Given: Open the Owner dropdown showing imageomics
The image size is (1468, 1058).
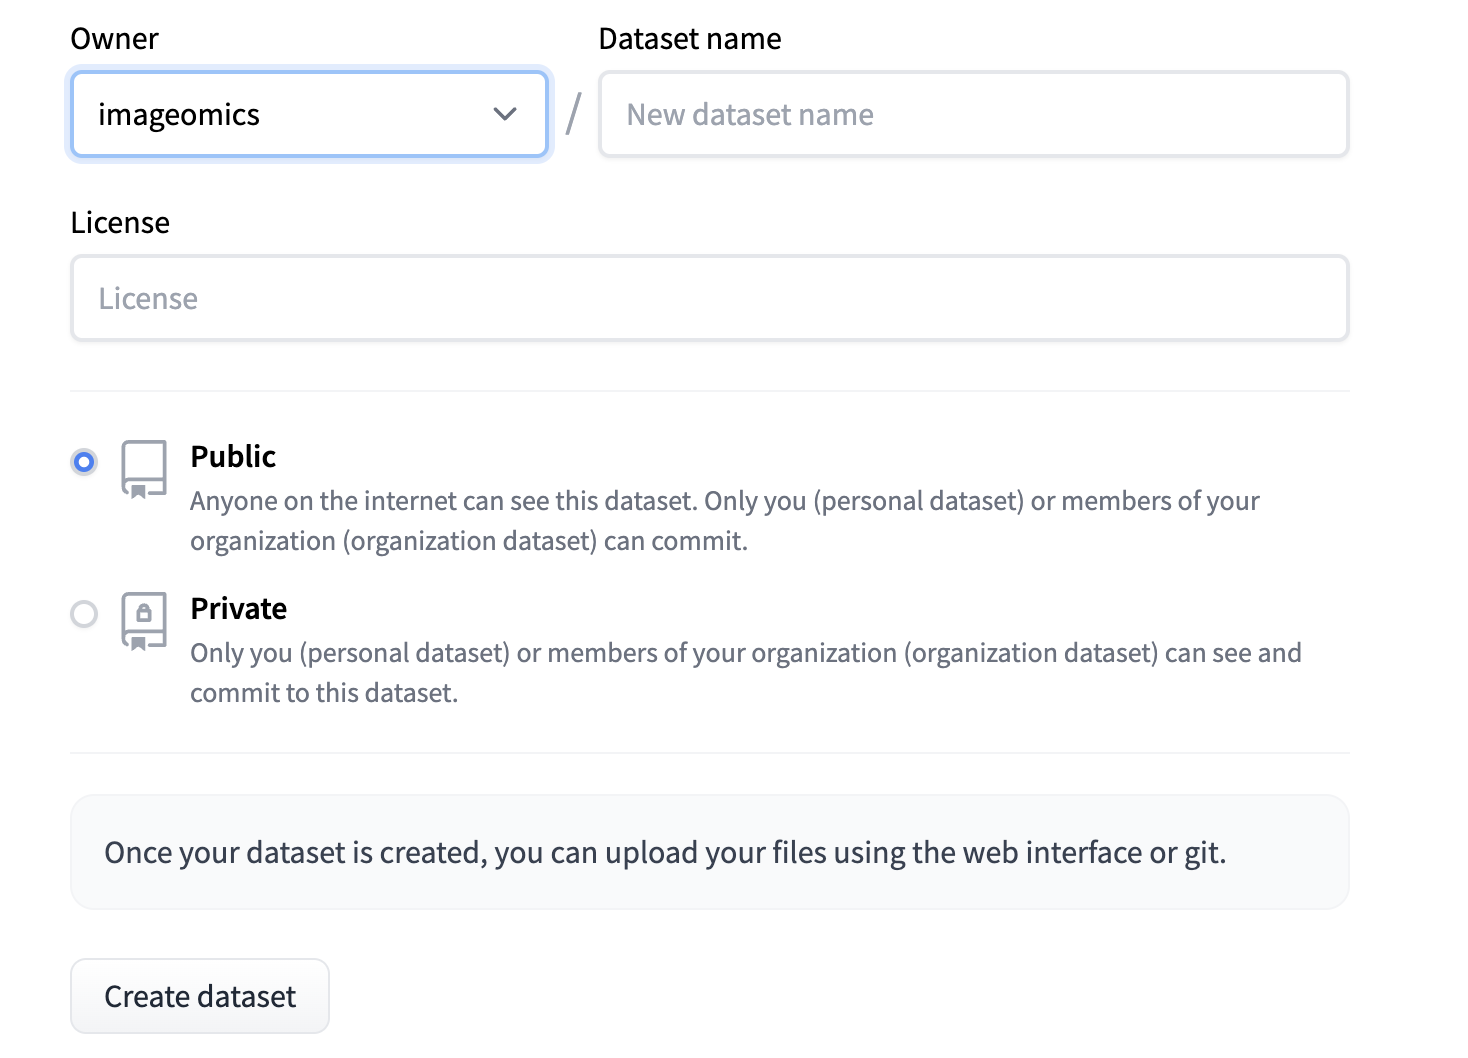Looking at the screenshot, I should [x=310, y=114].
